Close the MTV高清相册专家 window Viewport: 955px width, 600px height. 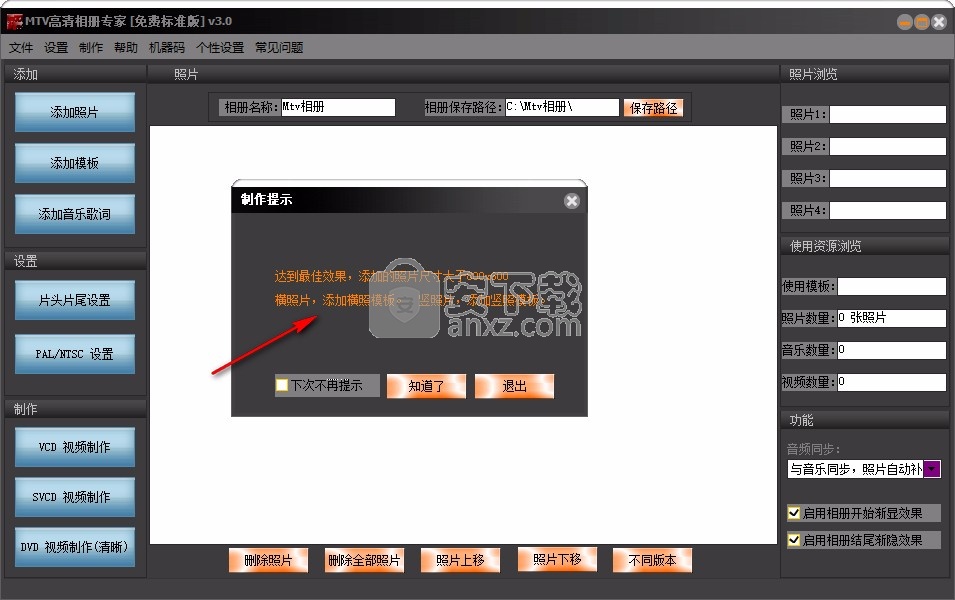tap(939, 23)
